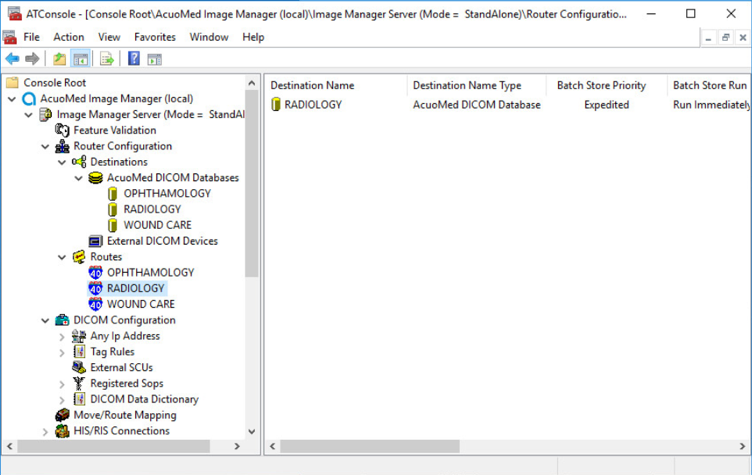Select the OPHTHAMOLOGY route

[x=151, y=273]
